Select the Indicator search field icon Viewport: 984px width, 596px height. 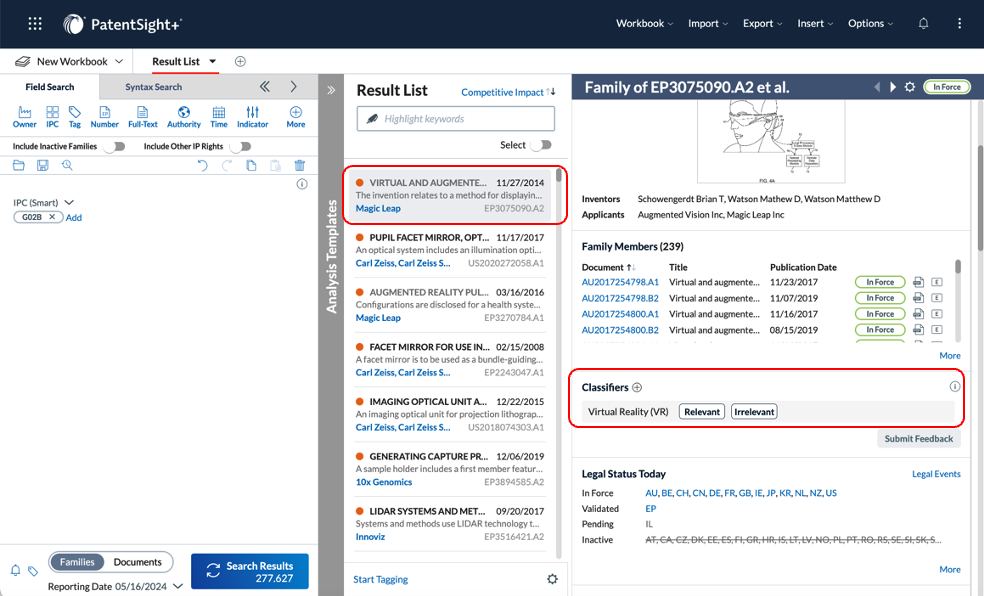click(x=252, y=117)
